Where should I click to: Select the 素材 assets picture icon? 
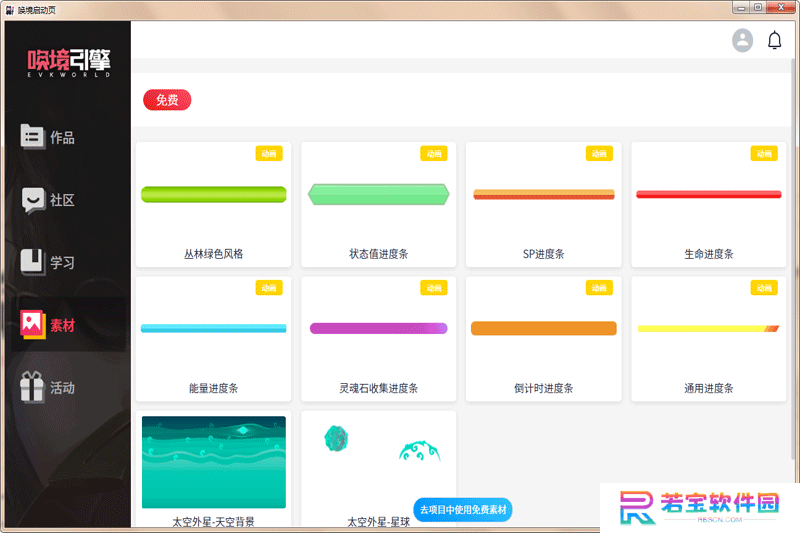pyautogui.click(x=32, y=324)
